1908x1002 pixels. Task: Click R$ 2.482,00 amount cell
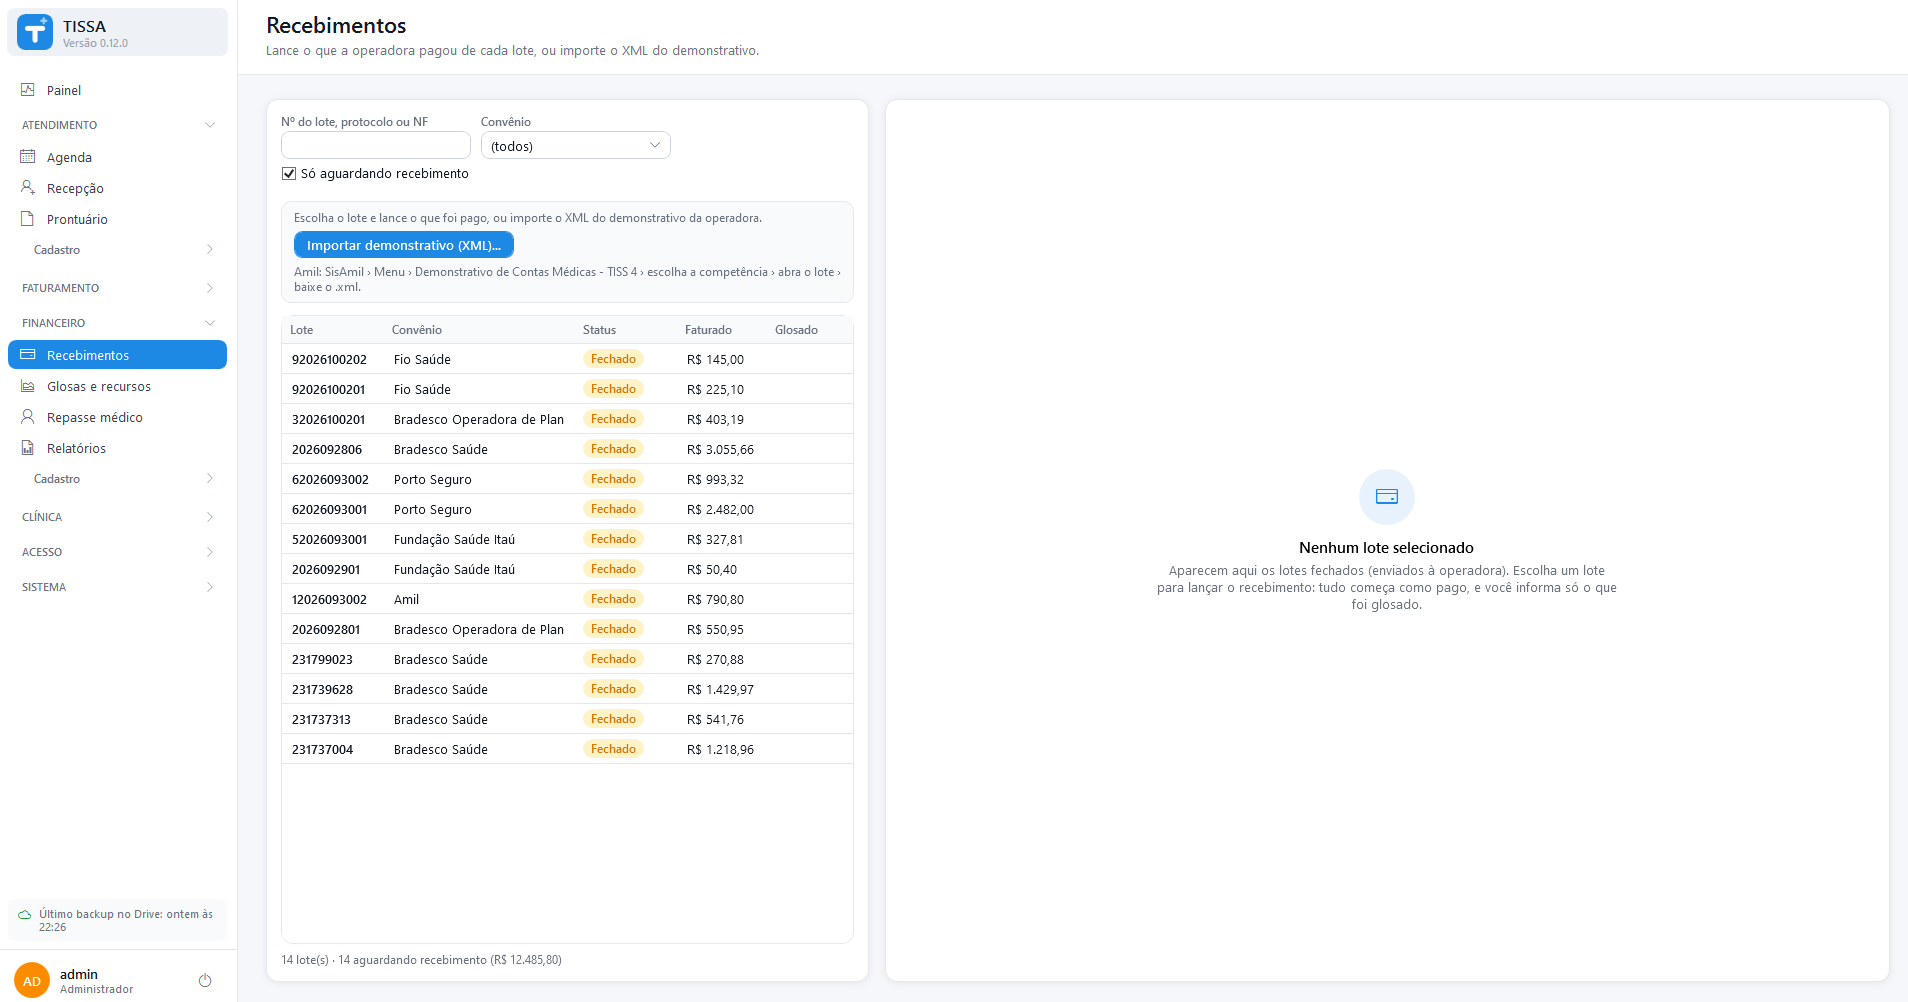(x=720, y=510)
